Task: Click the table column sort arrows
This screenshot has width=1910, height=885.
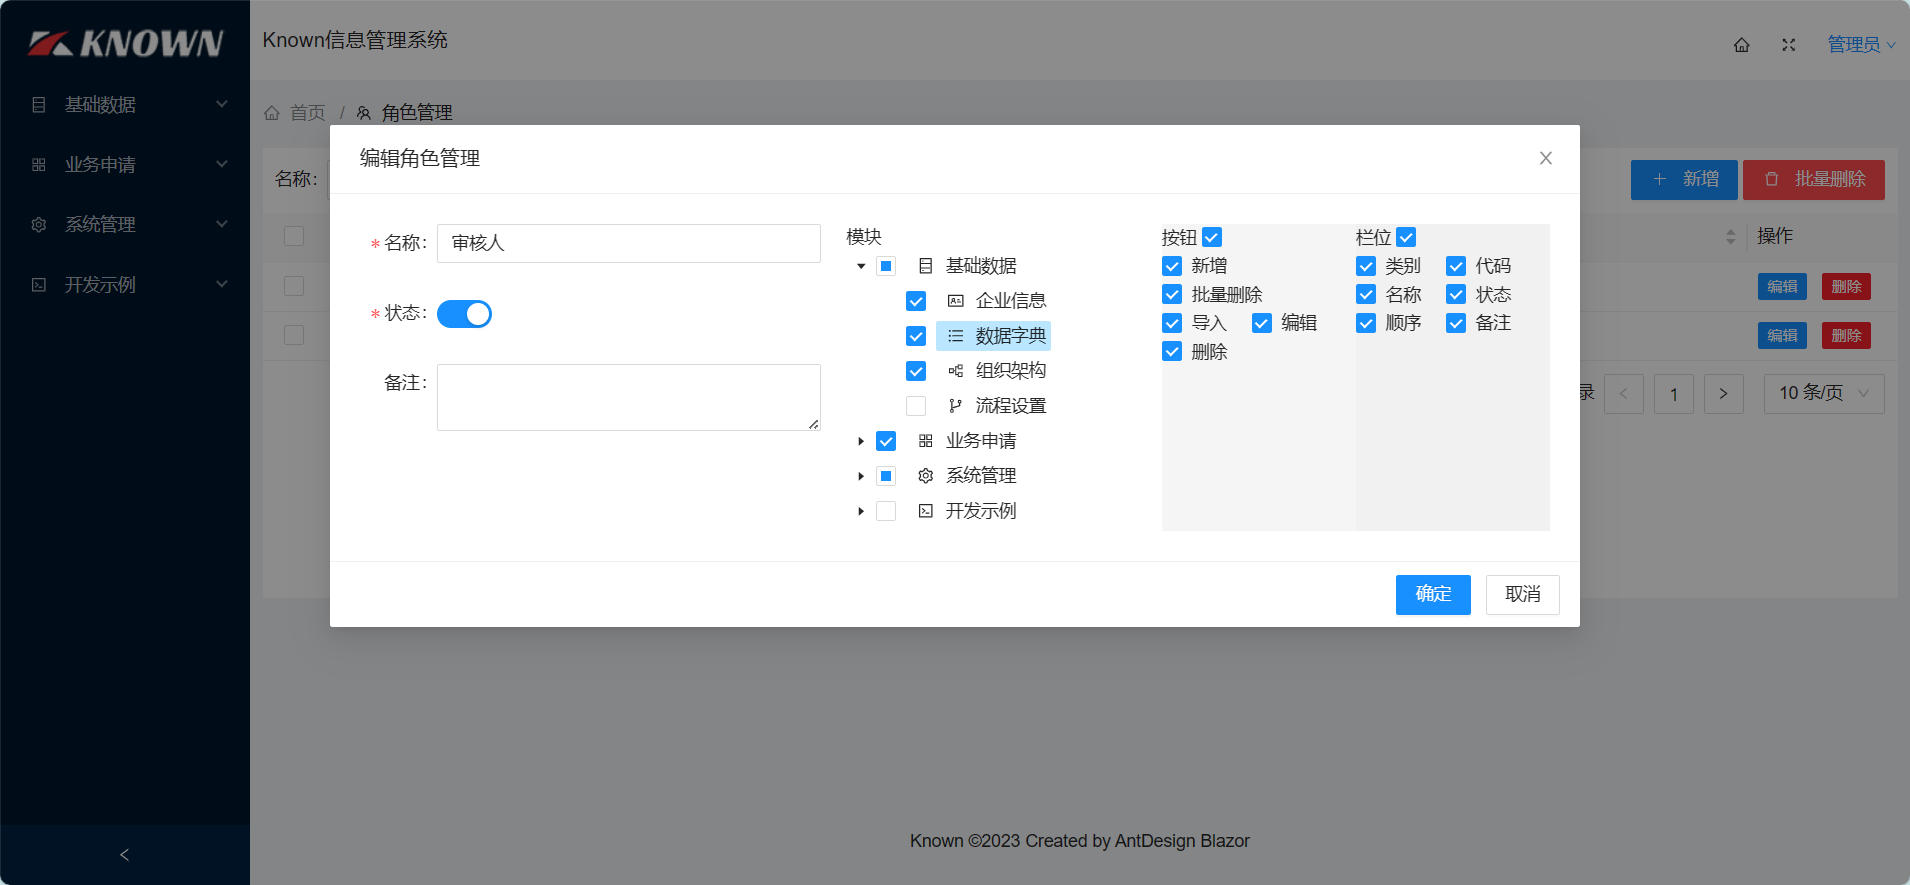Action: click(x=1731, y=237)
